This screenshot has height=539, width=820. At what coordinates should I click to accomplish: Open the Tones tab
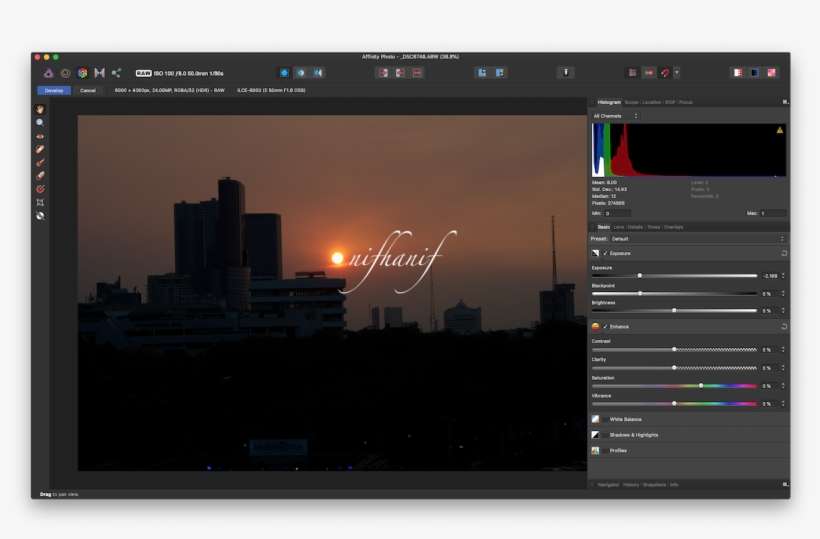pyautogui.click(x=654, y=227)
